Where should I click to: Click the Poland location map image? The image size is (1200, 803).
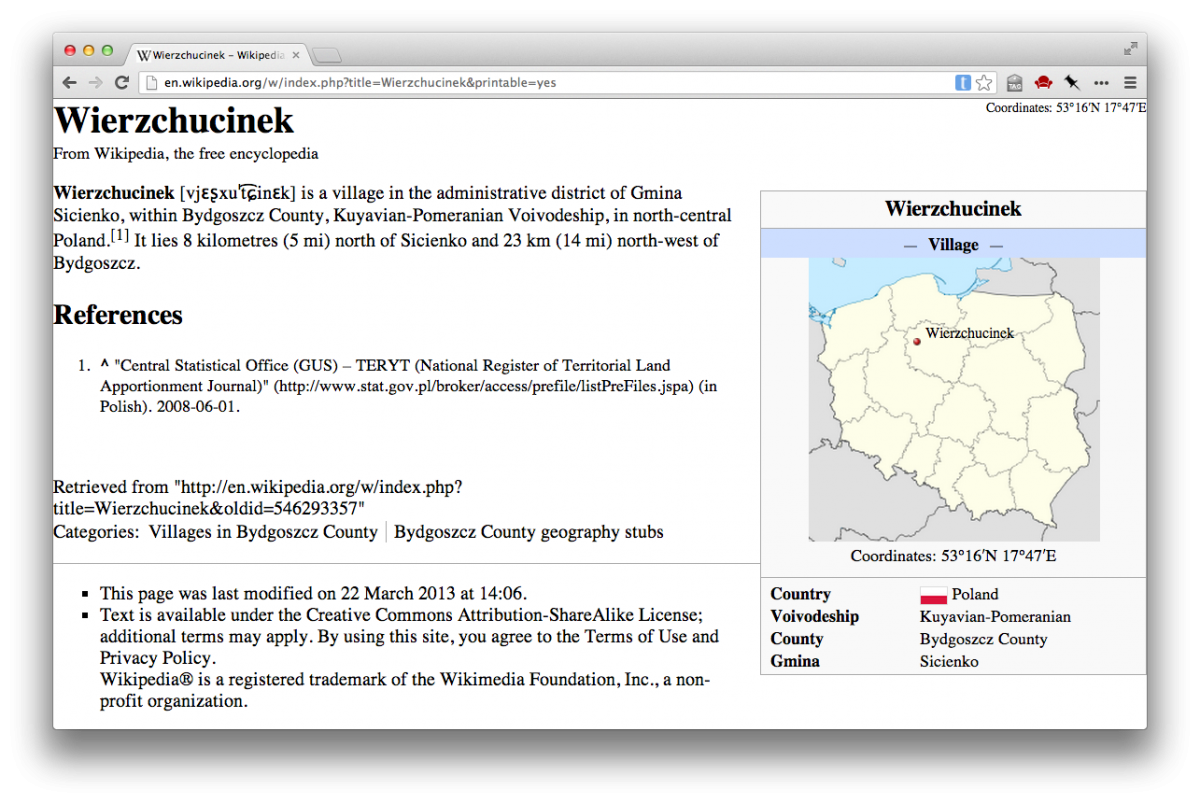(953, 400)
